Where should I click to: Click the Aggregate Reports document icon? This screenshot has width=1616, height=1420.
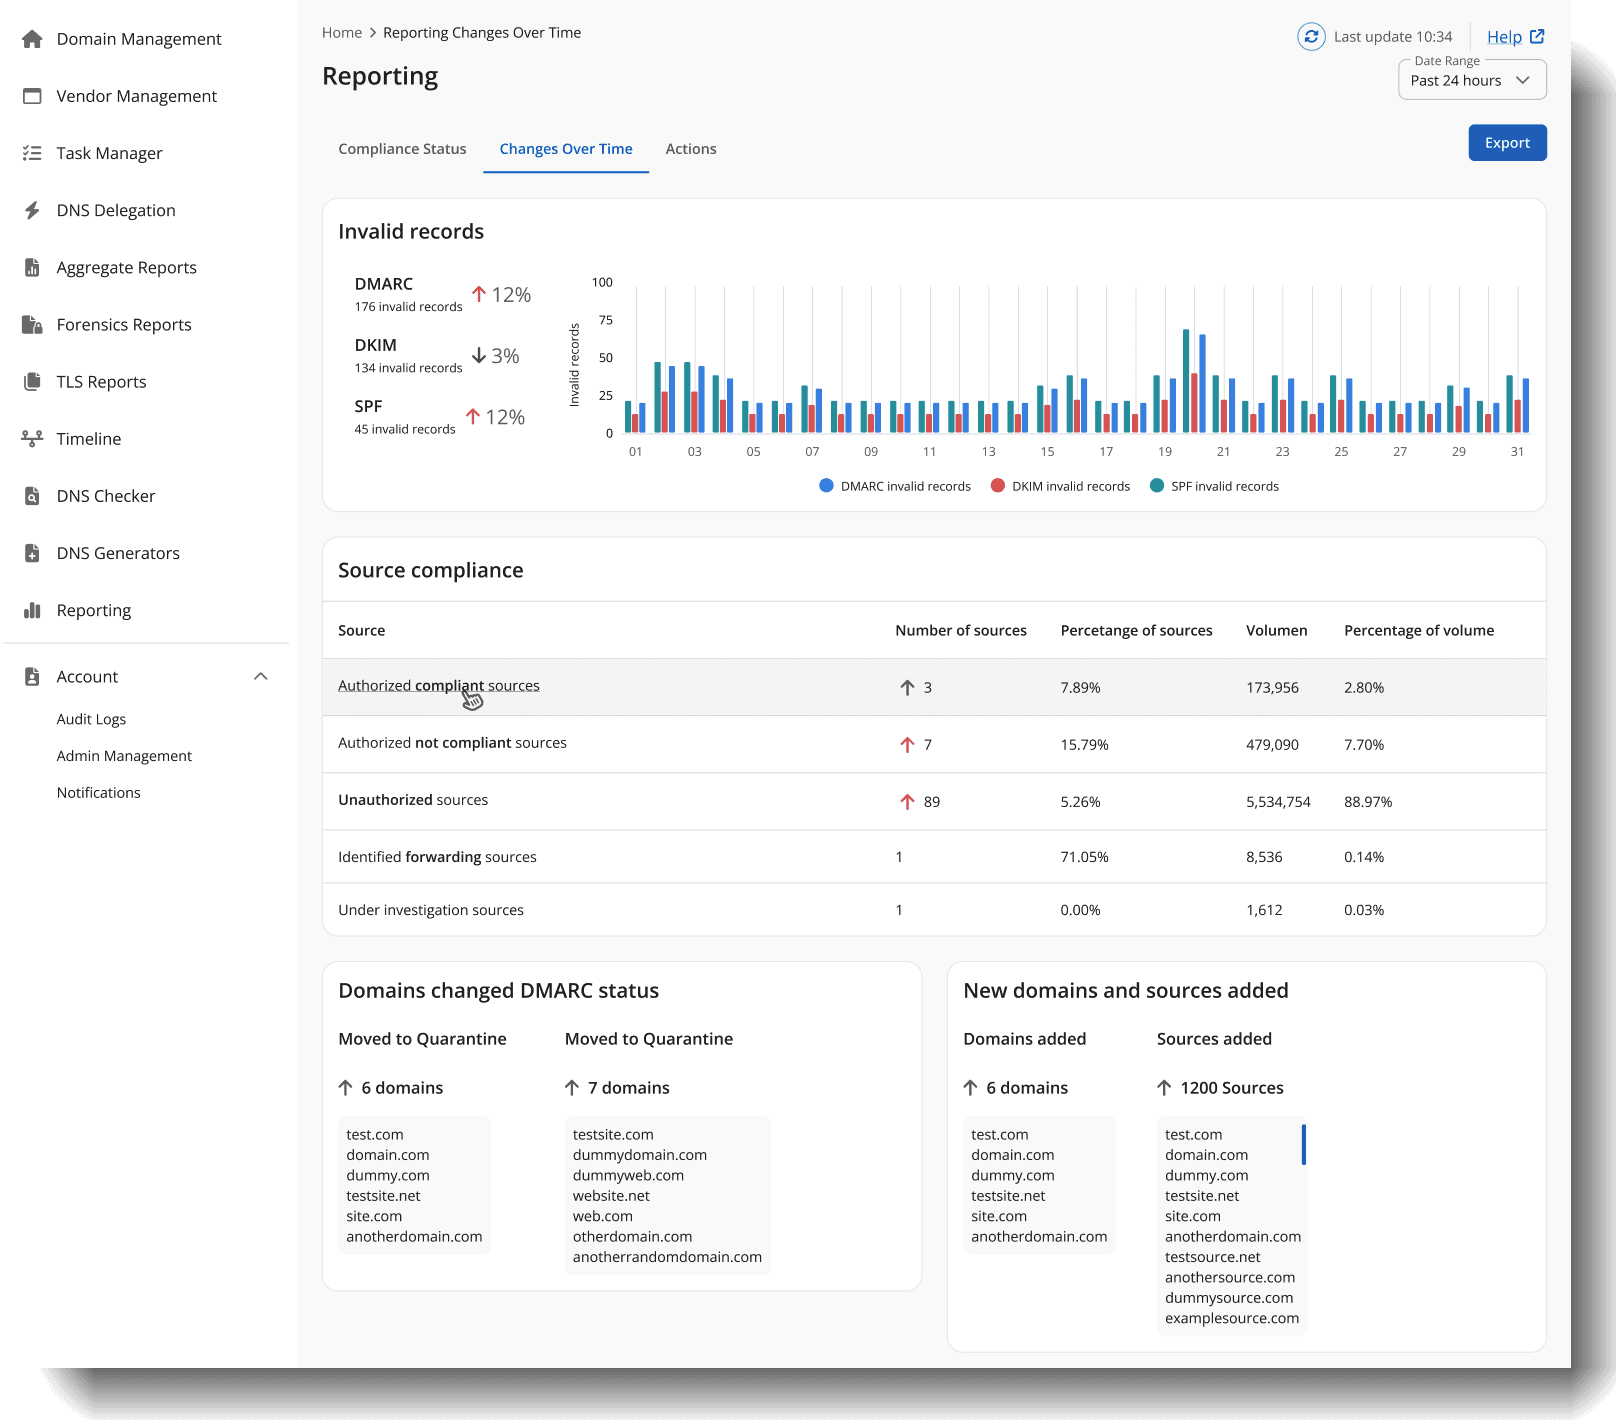(x=32, y=267)
